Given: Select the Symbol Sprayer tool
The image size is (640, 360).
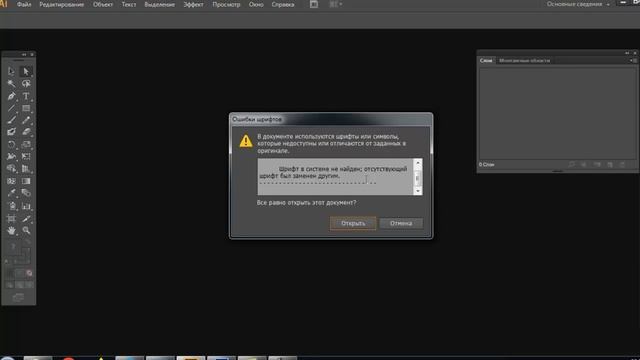Looking at the screenshot, I should (11, 206).
